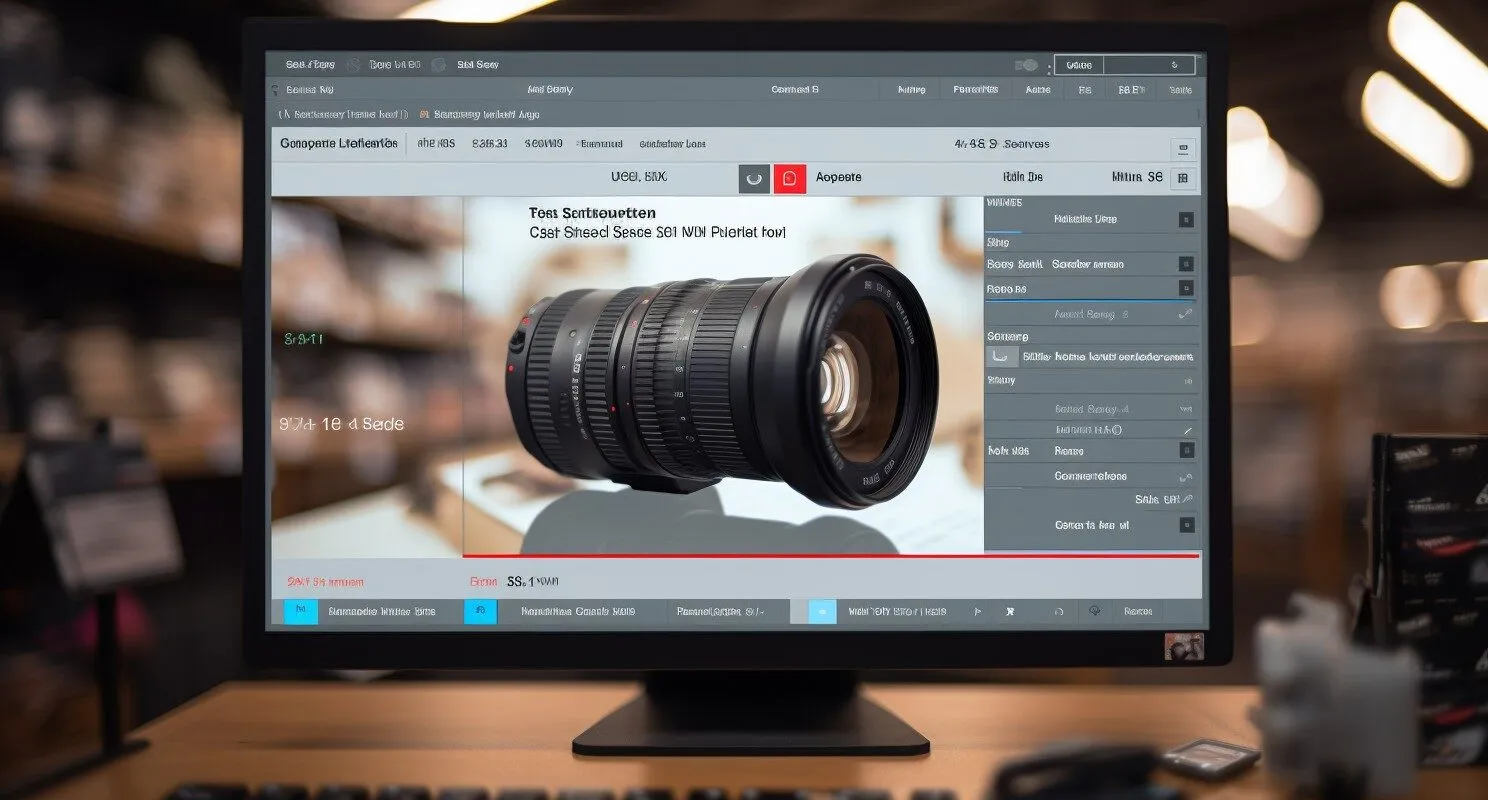
Task: Open the "Cormed S" menu
Action: click(x=795, y=90)
